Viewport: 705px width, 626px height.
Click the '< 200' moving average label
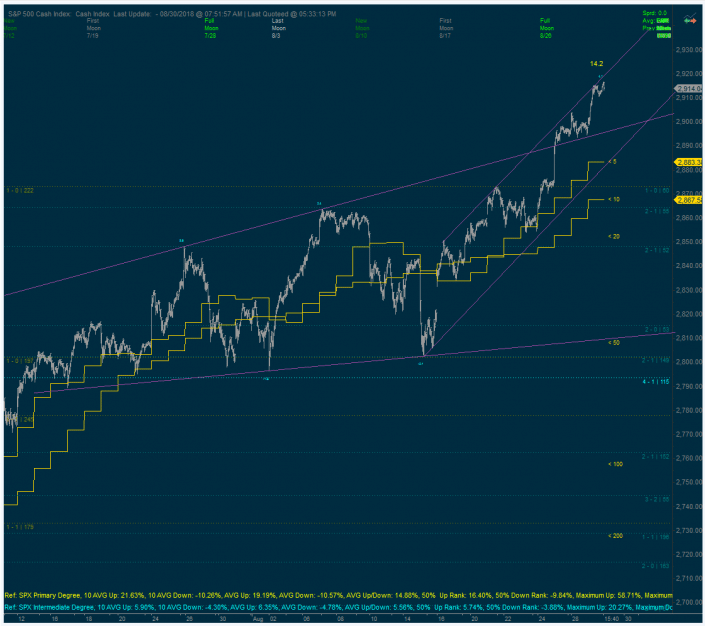[615, 536]
